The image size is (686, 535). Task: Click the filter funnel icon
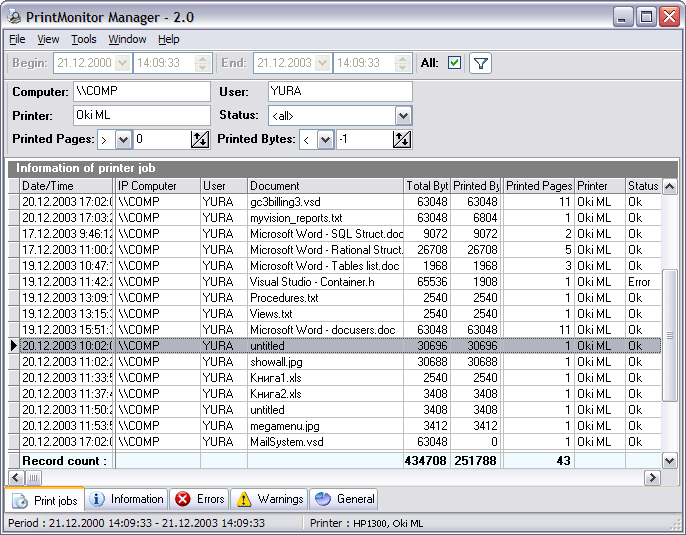(480, 63)
